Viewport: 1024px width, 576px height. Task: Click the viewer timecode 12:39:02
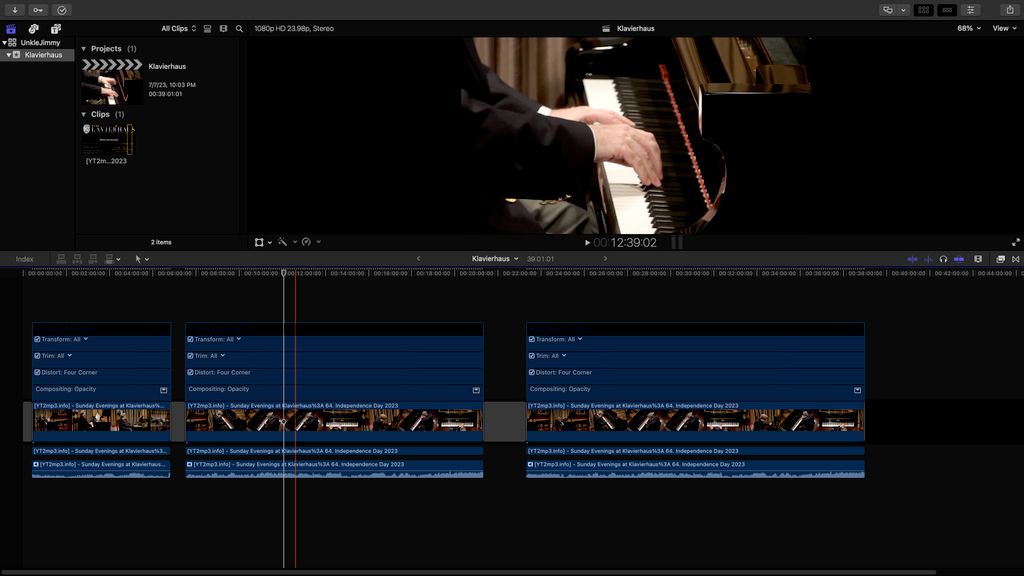[x=625, y=242]
